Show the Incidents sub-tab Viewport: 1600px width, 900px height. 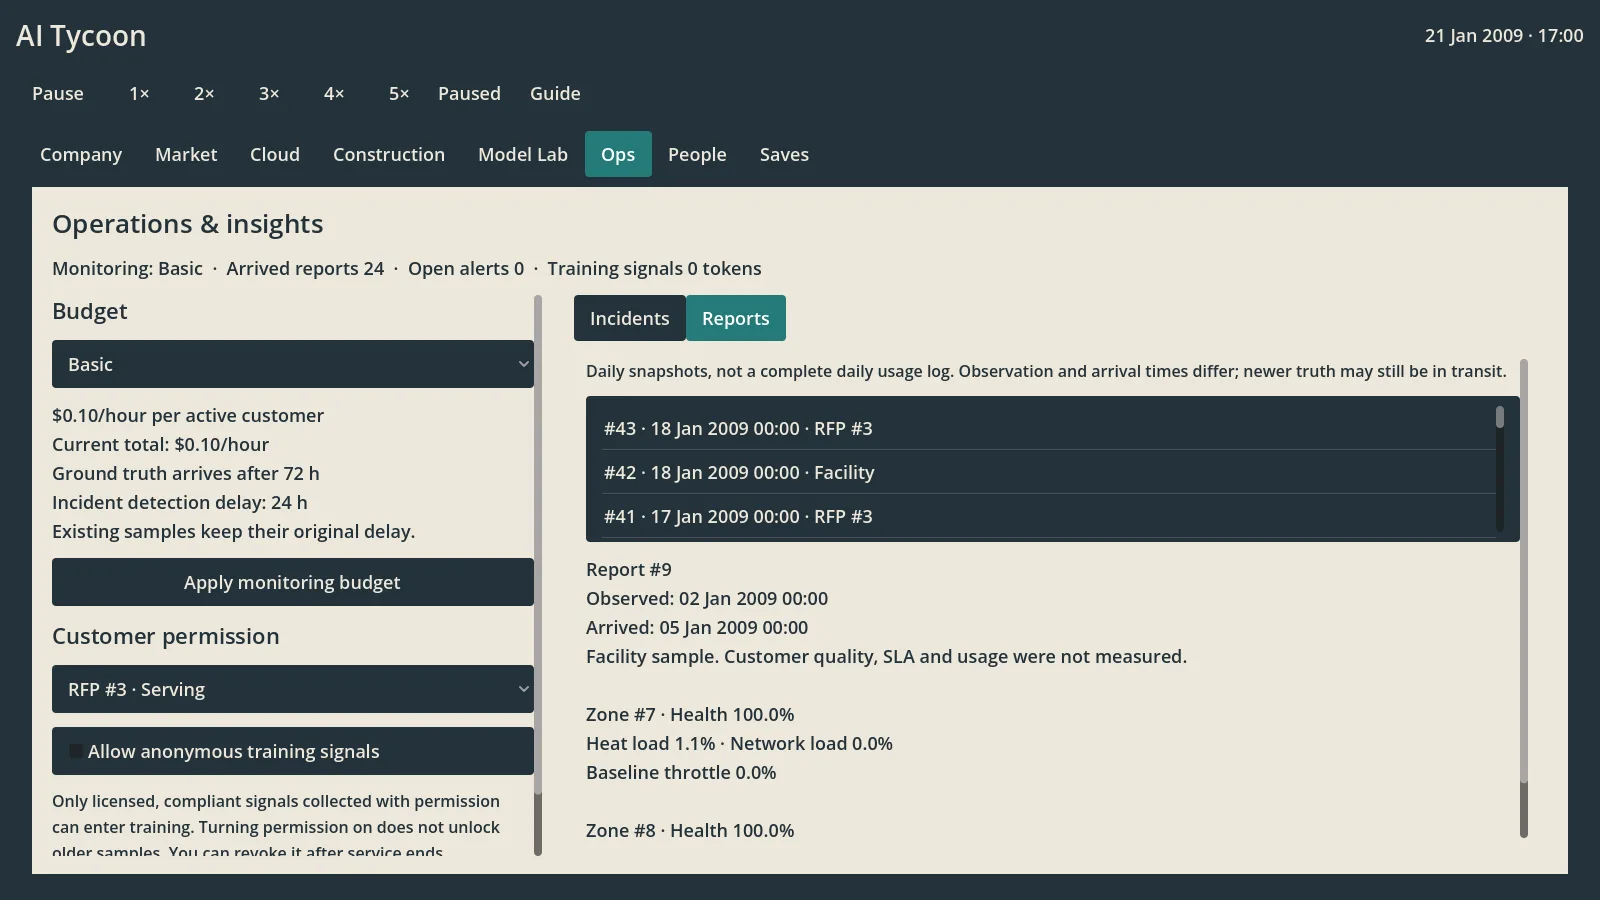[x=630, y=318]
